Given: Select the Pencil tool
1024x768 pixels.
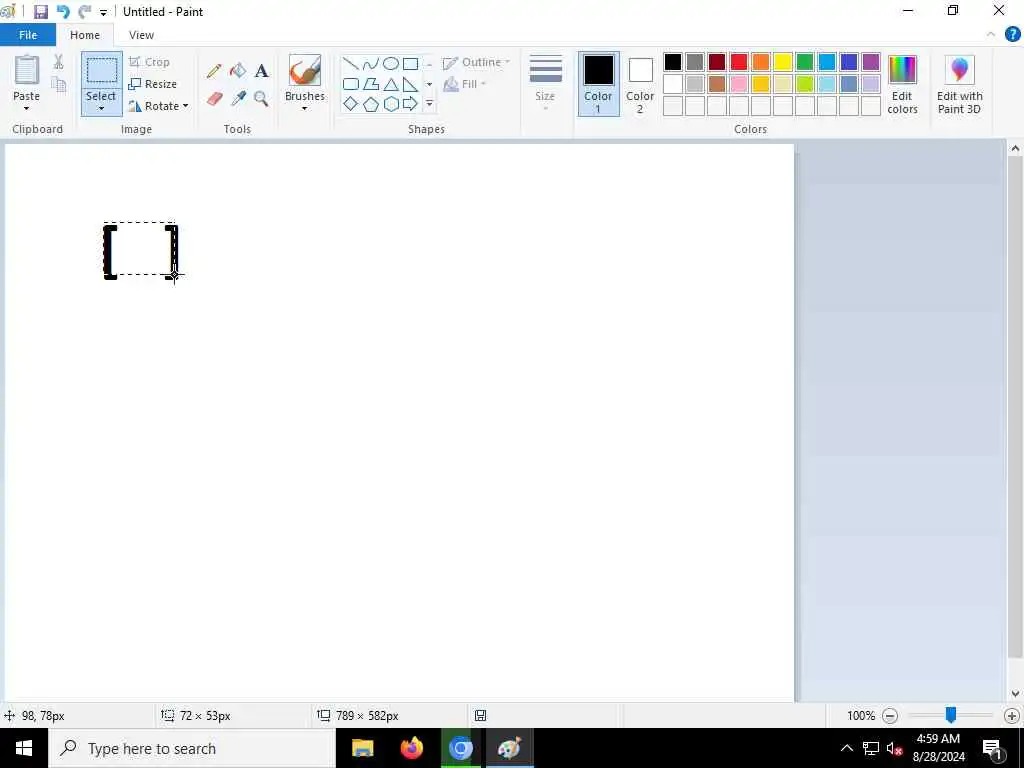Looking at the screenshot, I should [214, 71].
